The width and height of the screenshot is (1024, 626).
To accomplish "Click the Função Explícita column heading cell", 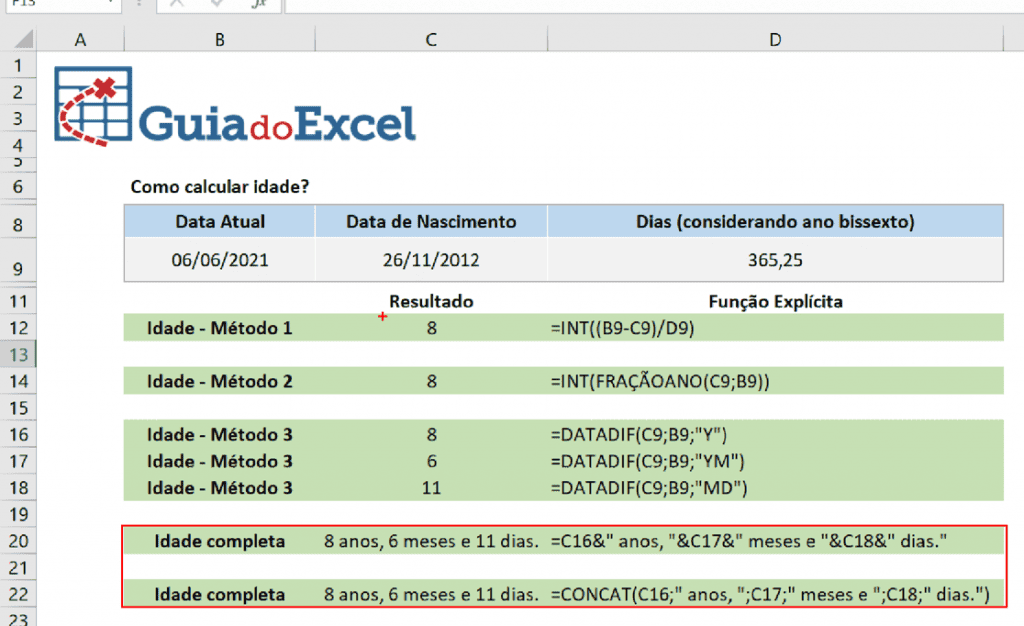I will coord(775,301).
